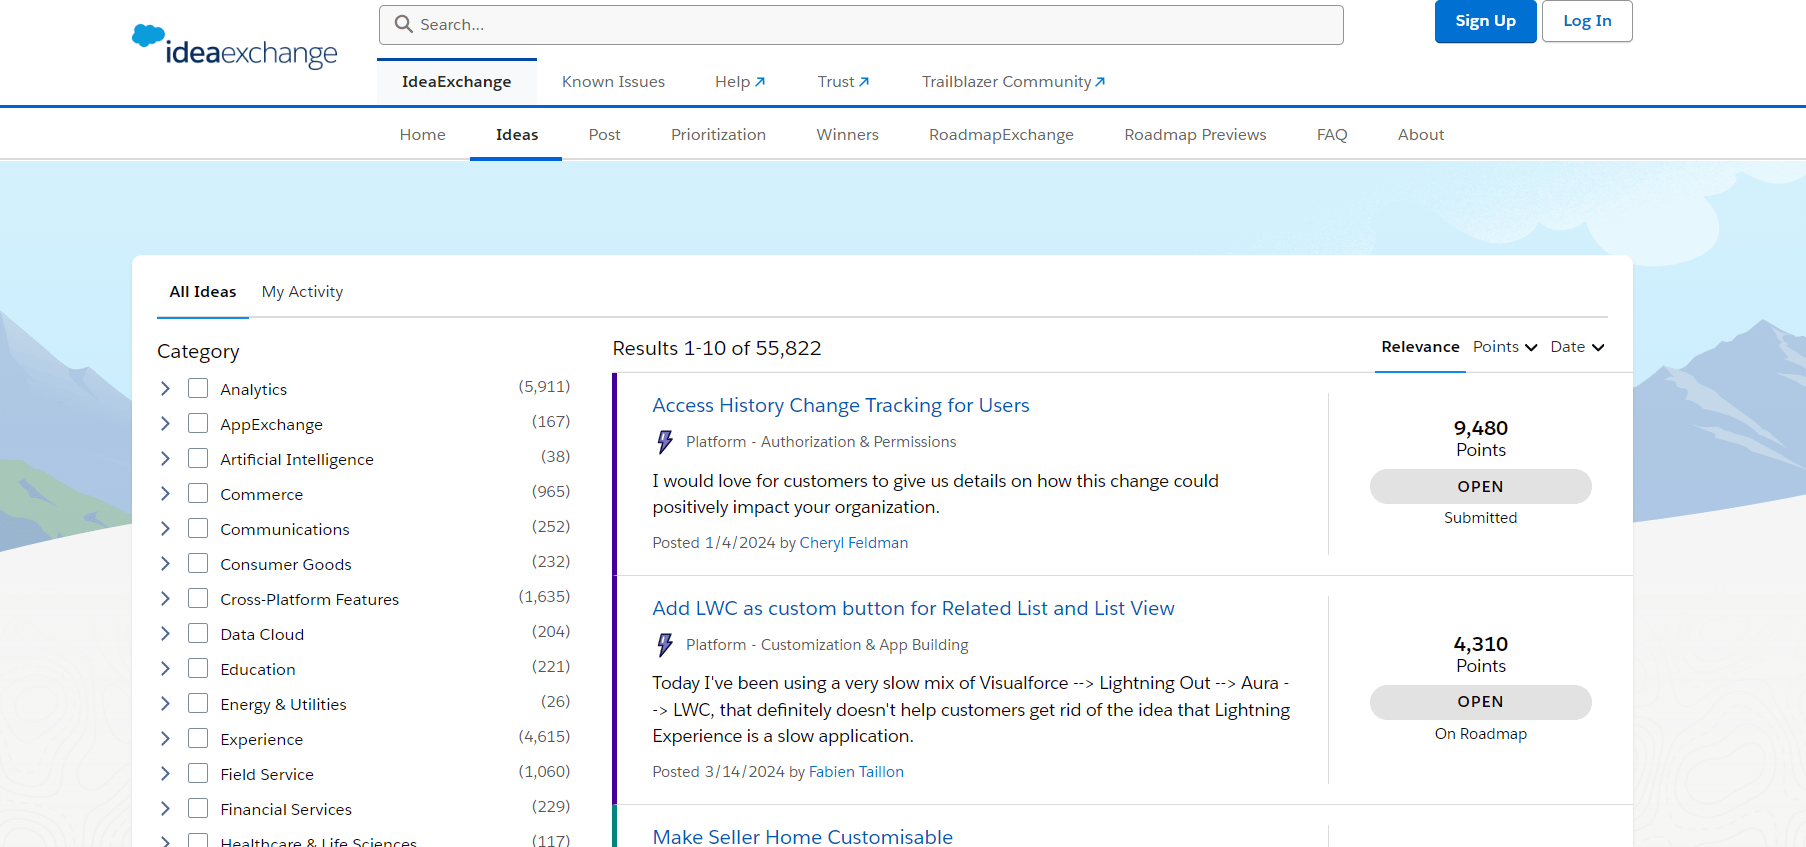Expand the Data Cloud chevron
Viewport: 1806px width, 847px height.
[165, 633]
